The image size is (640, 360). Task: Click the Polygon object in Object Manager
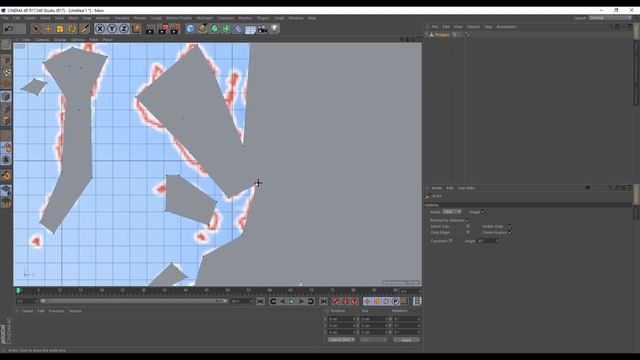pyautogui.click(x=442, y=35)
